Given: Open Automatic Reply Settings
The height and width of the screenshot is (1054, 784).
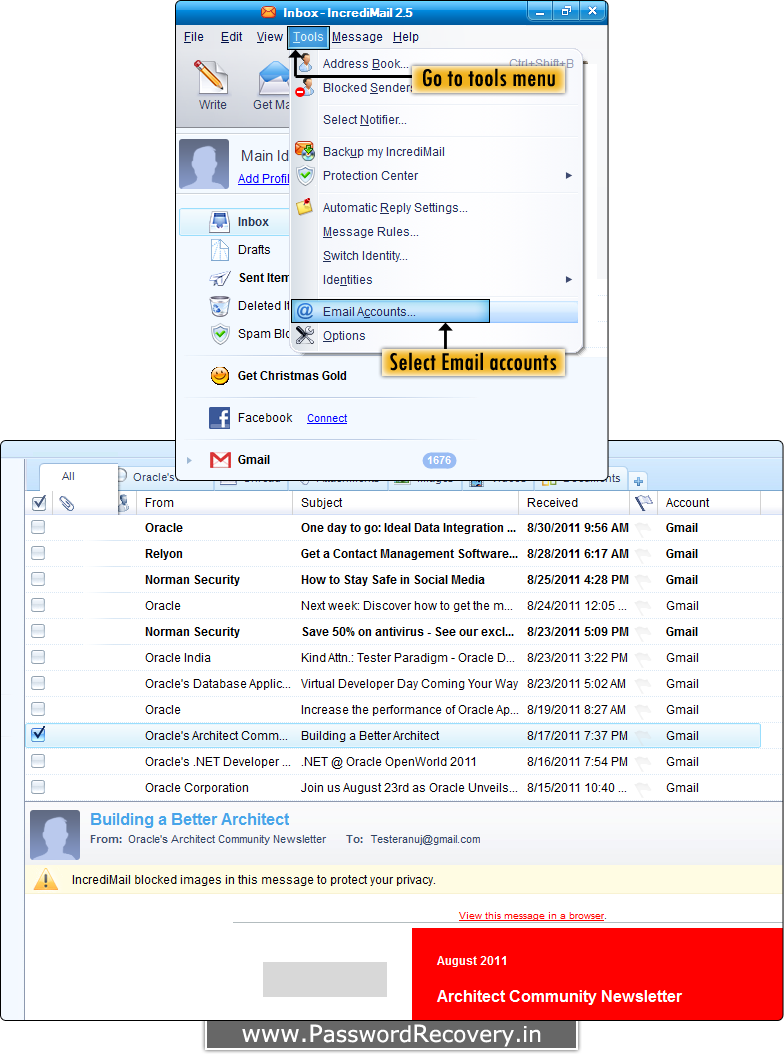Looking at the screenshot, I should 395,208.
